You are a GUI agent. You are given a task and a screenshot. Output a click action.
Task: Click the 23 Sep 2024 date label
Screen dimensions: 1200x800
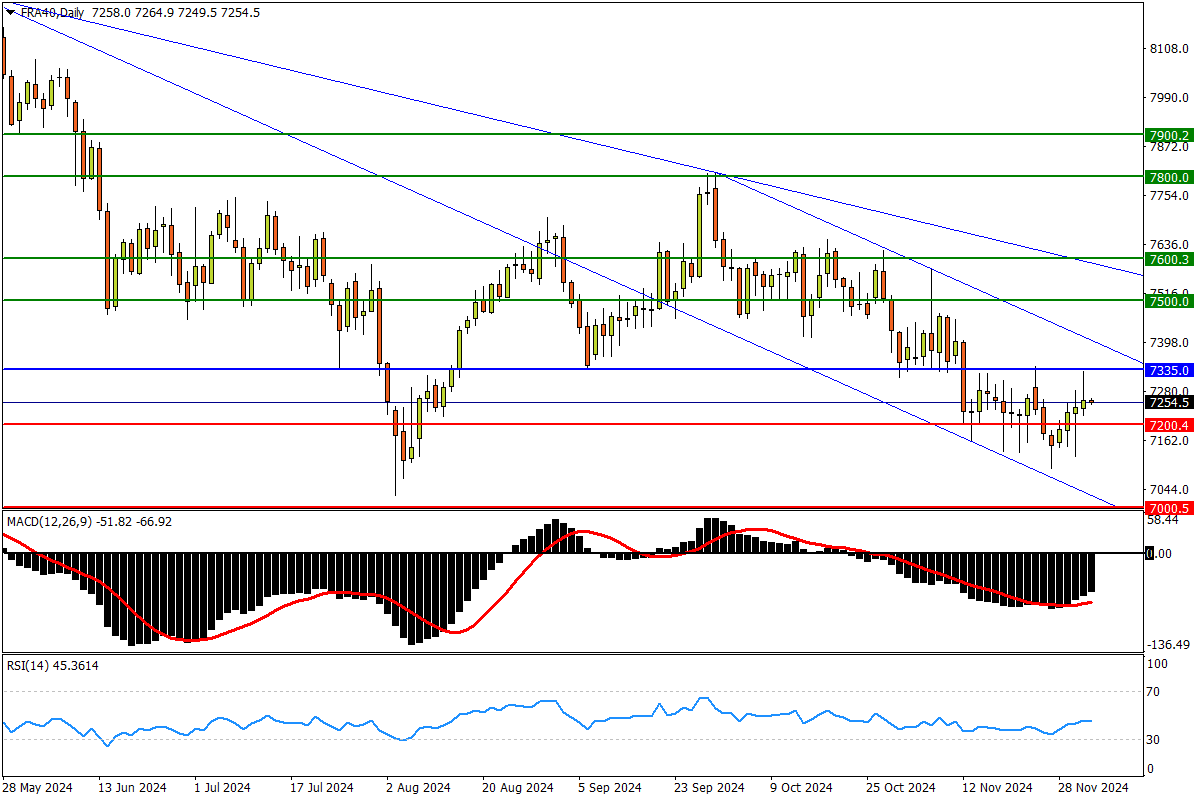709,788
